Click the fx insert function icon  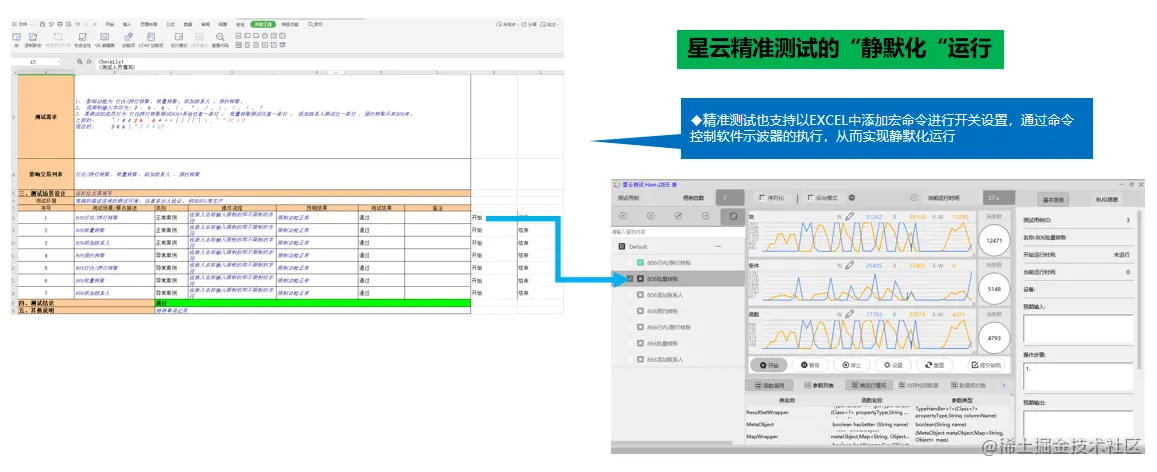(90, 62)
